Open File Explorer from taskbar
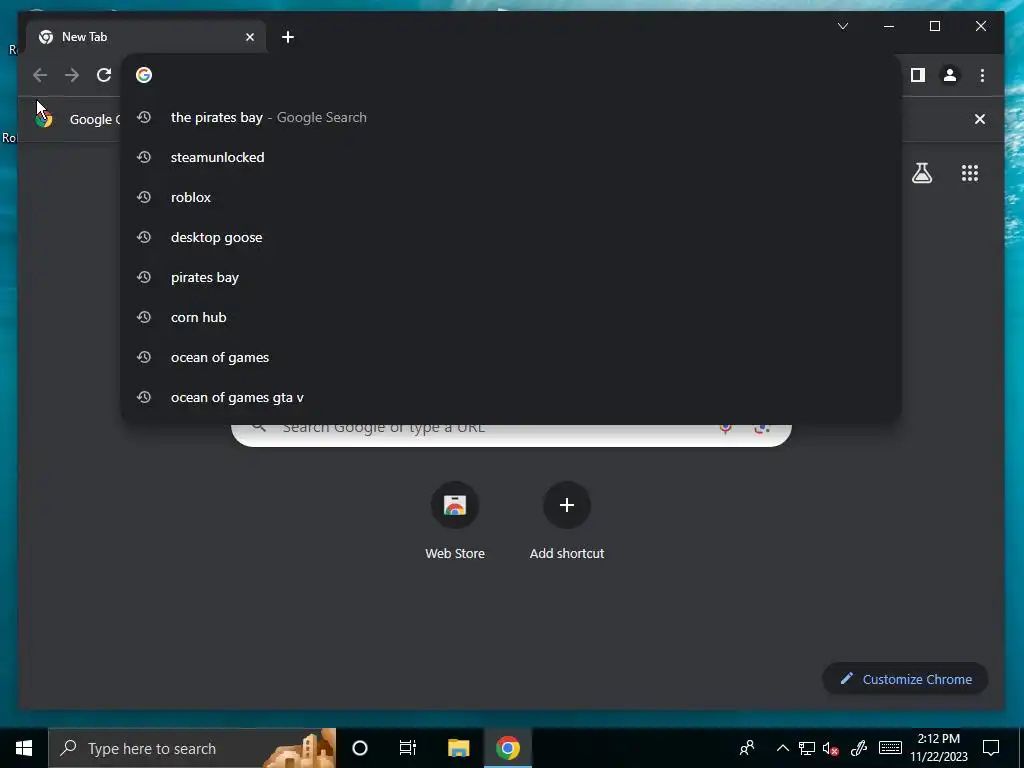1024x768 pixels. click(458, 748)
